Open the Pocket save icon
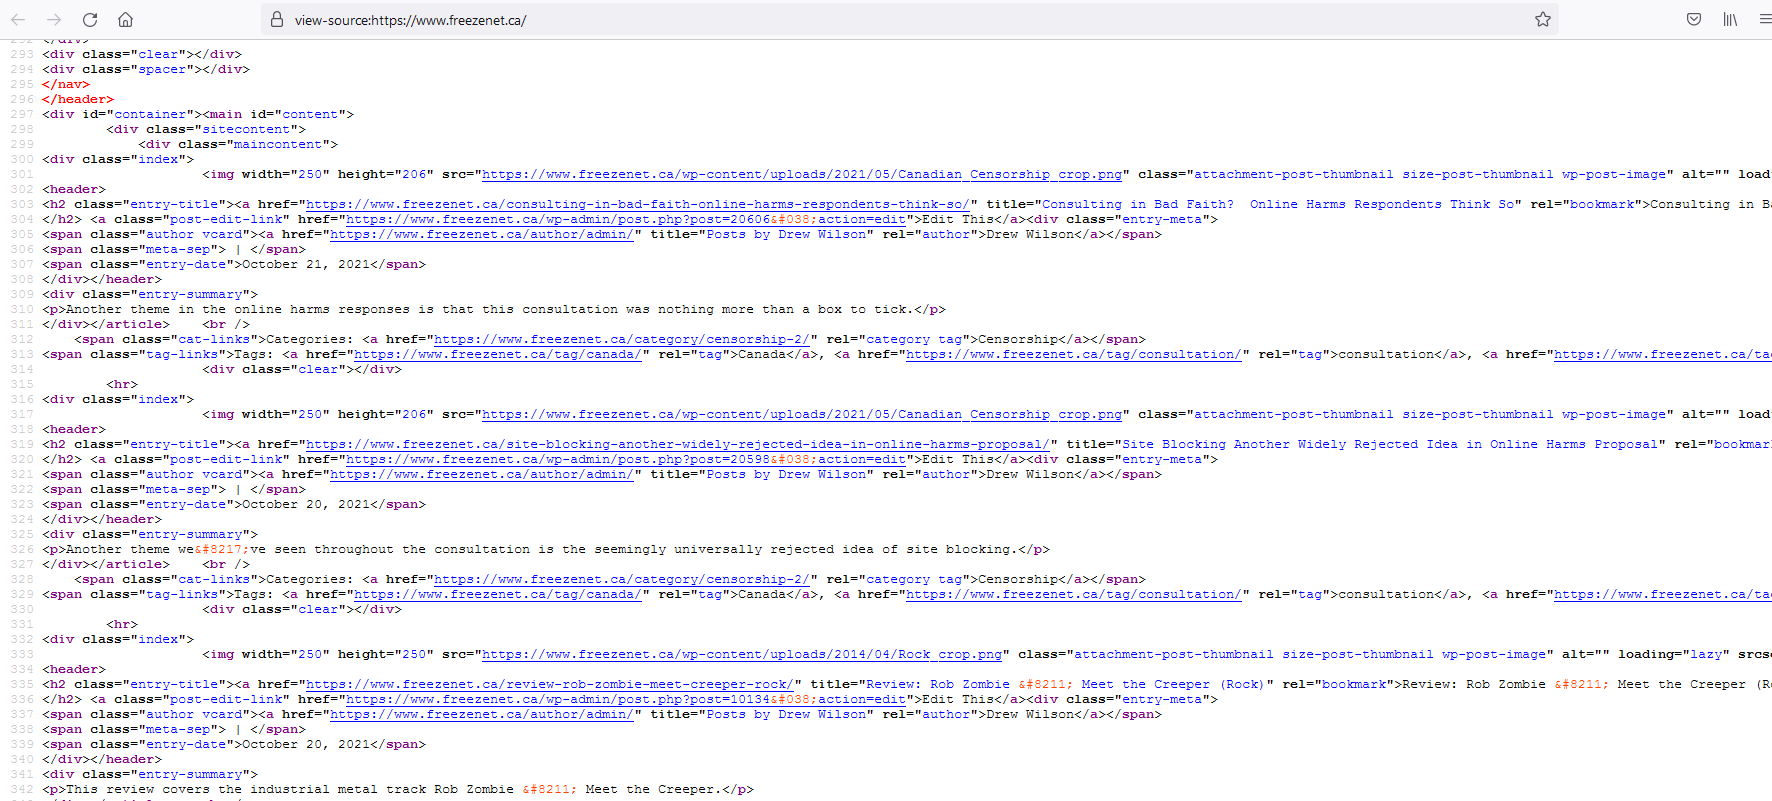 tap(1694, 19)
